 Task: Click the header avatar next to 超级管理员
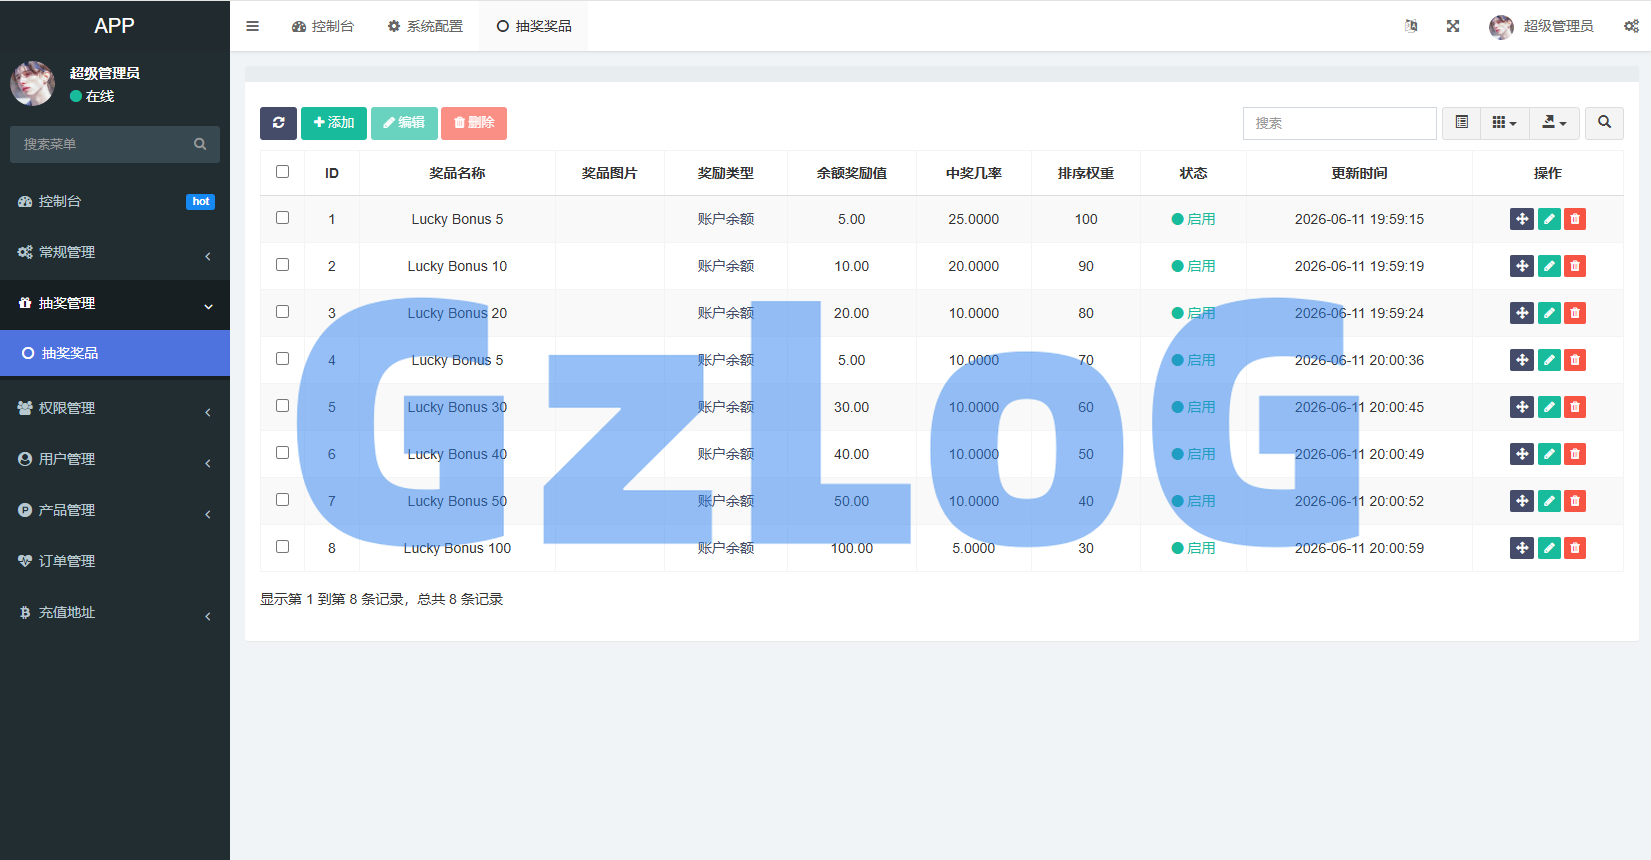point(1501,27)
